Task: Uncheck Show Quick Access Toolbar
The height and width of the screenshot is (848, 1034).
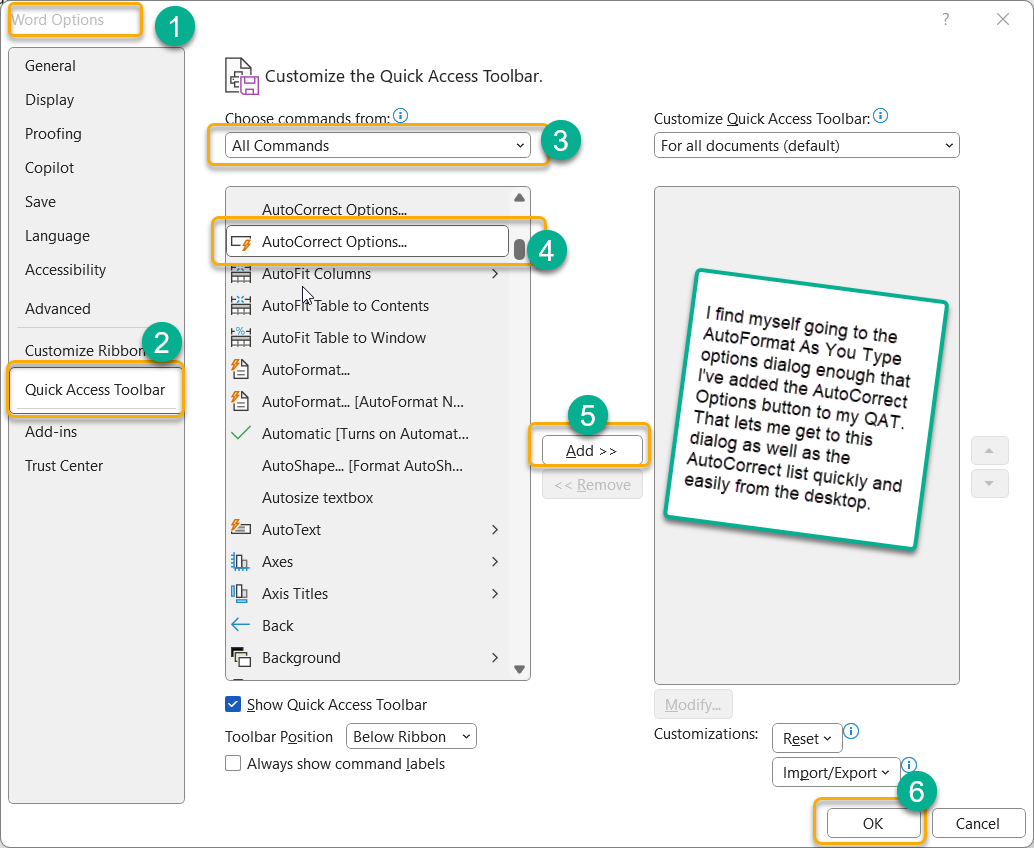Action: pos(233,704)
